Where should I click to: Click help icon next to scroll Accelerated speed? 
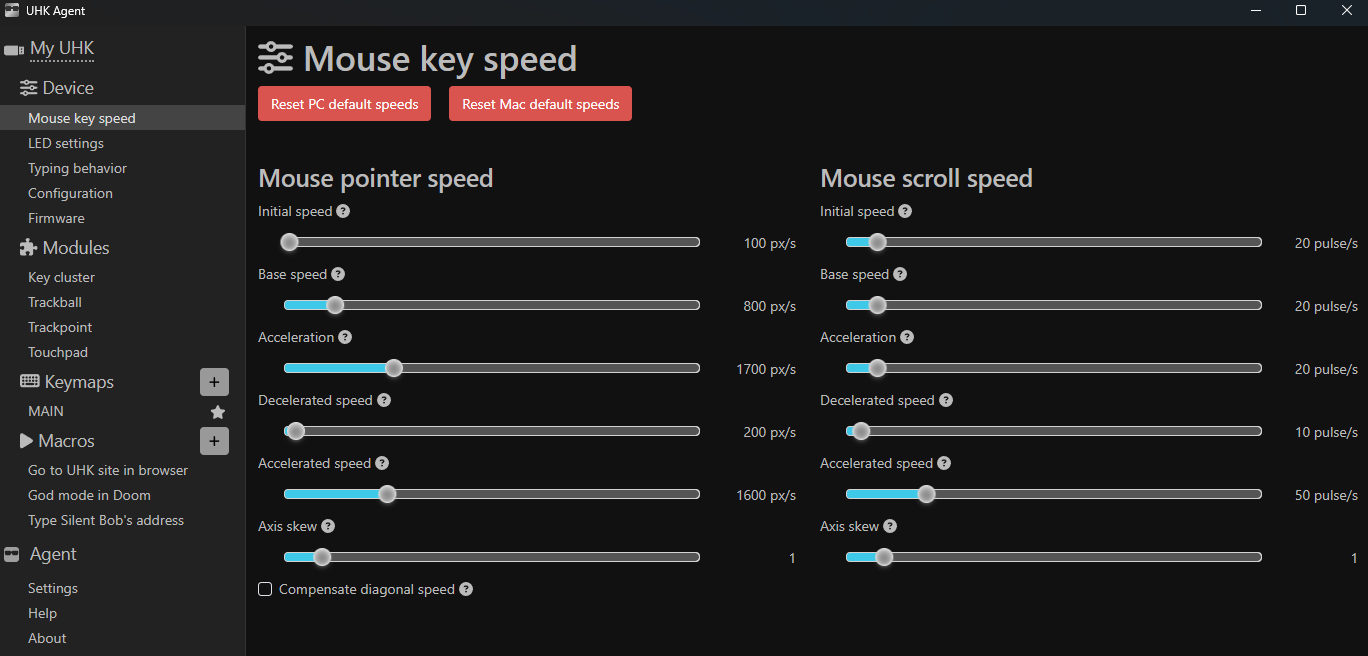943,463
